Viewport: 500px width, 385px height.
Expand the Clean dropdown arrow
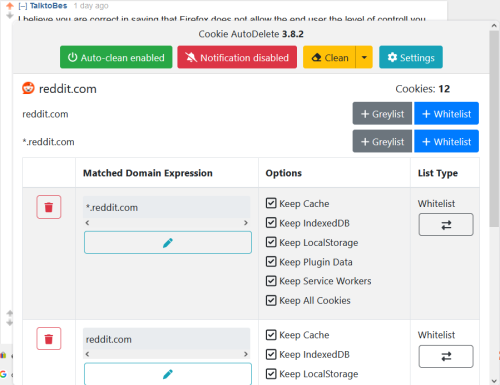(x=364, y=57)
